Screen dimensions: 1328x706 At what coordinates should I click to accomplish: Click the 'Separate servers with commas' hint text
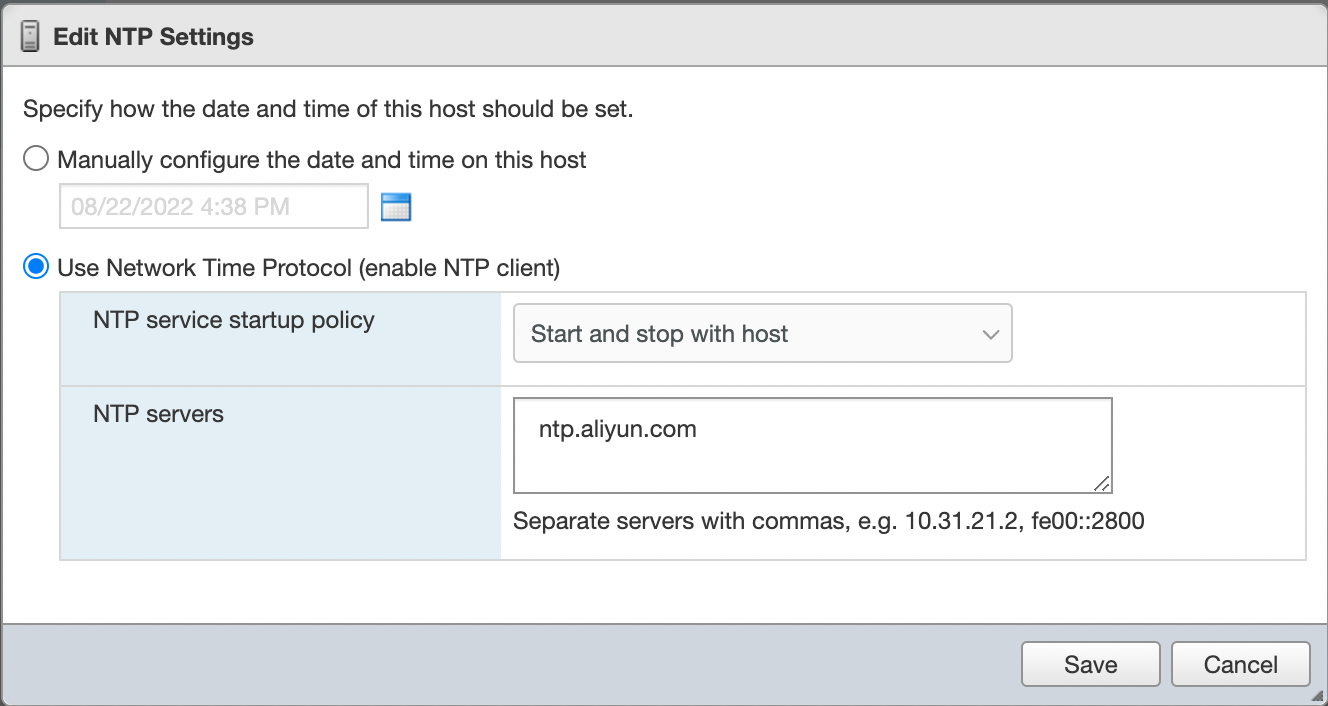point(828,521)
